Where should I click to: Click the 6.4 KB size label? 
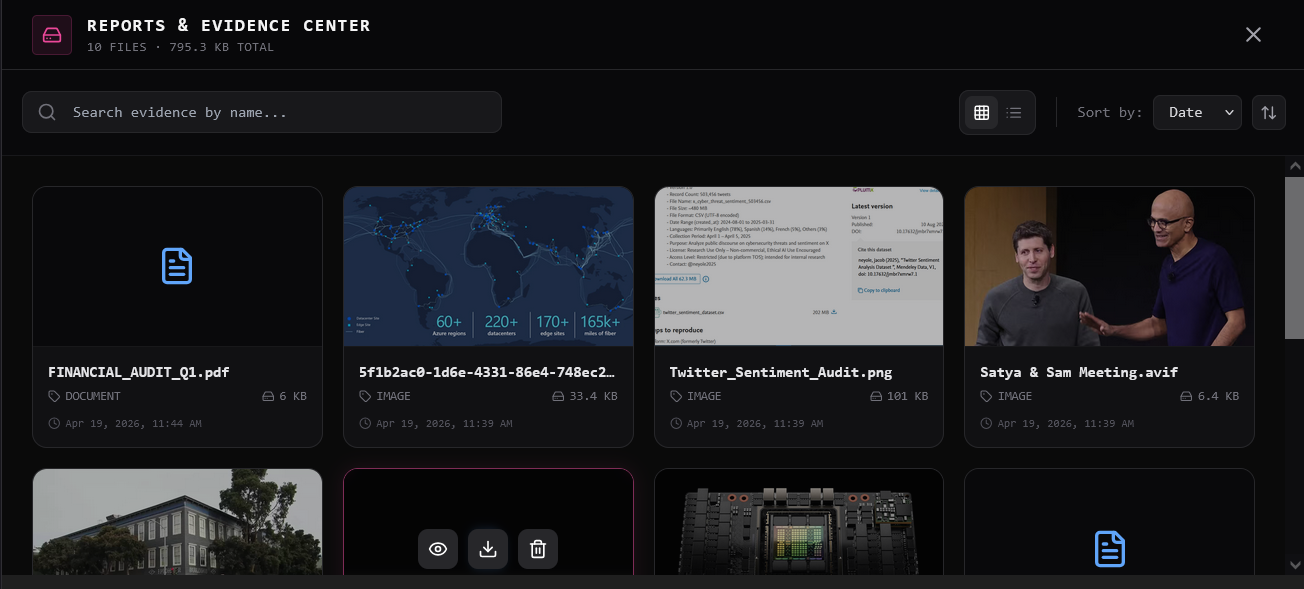[1210, 396]
